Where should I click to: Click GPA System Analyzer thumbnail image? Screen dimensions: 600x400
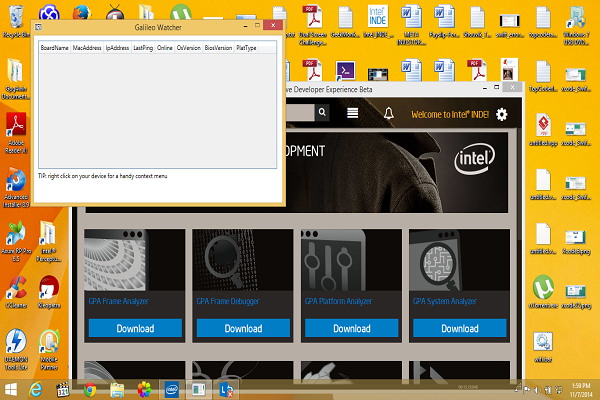click(460, 260)
